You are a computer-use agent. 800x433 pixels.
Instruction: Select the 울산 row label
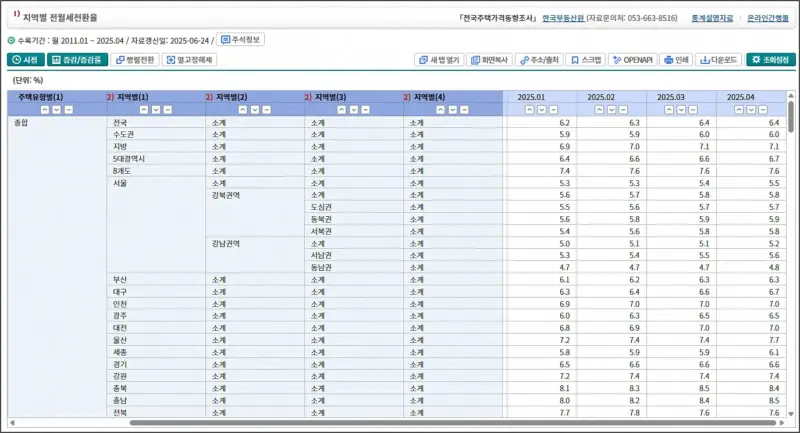click(120, 340)
